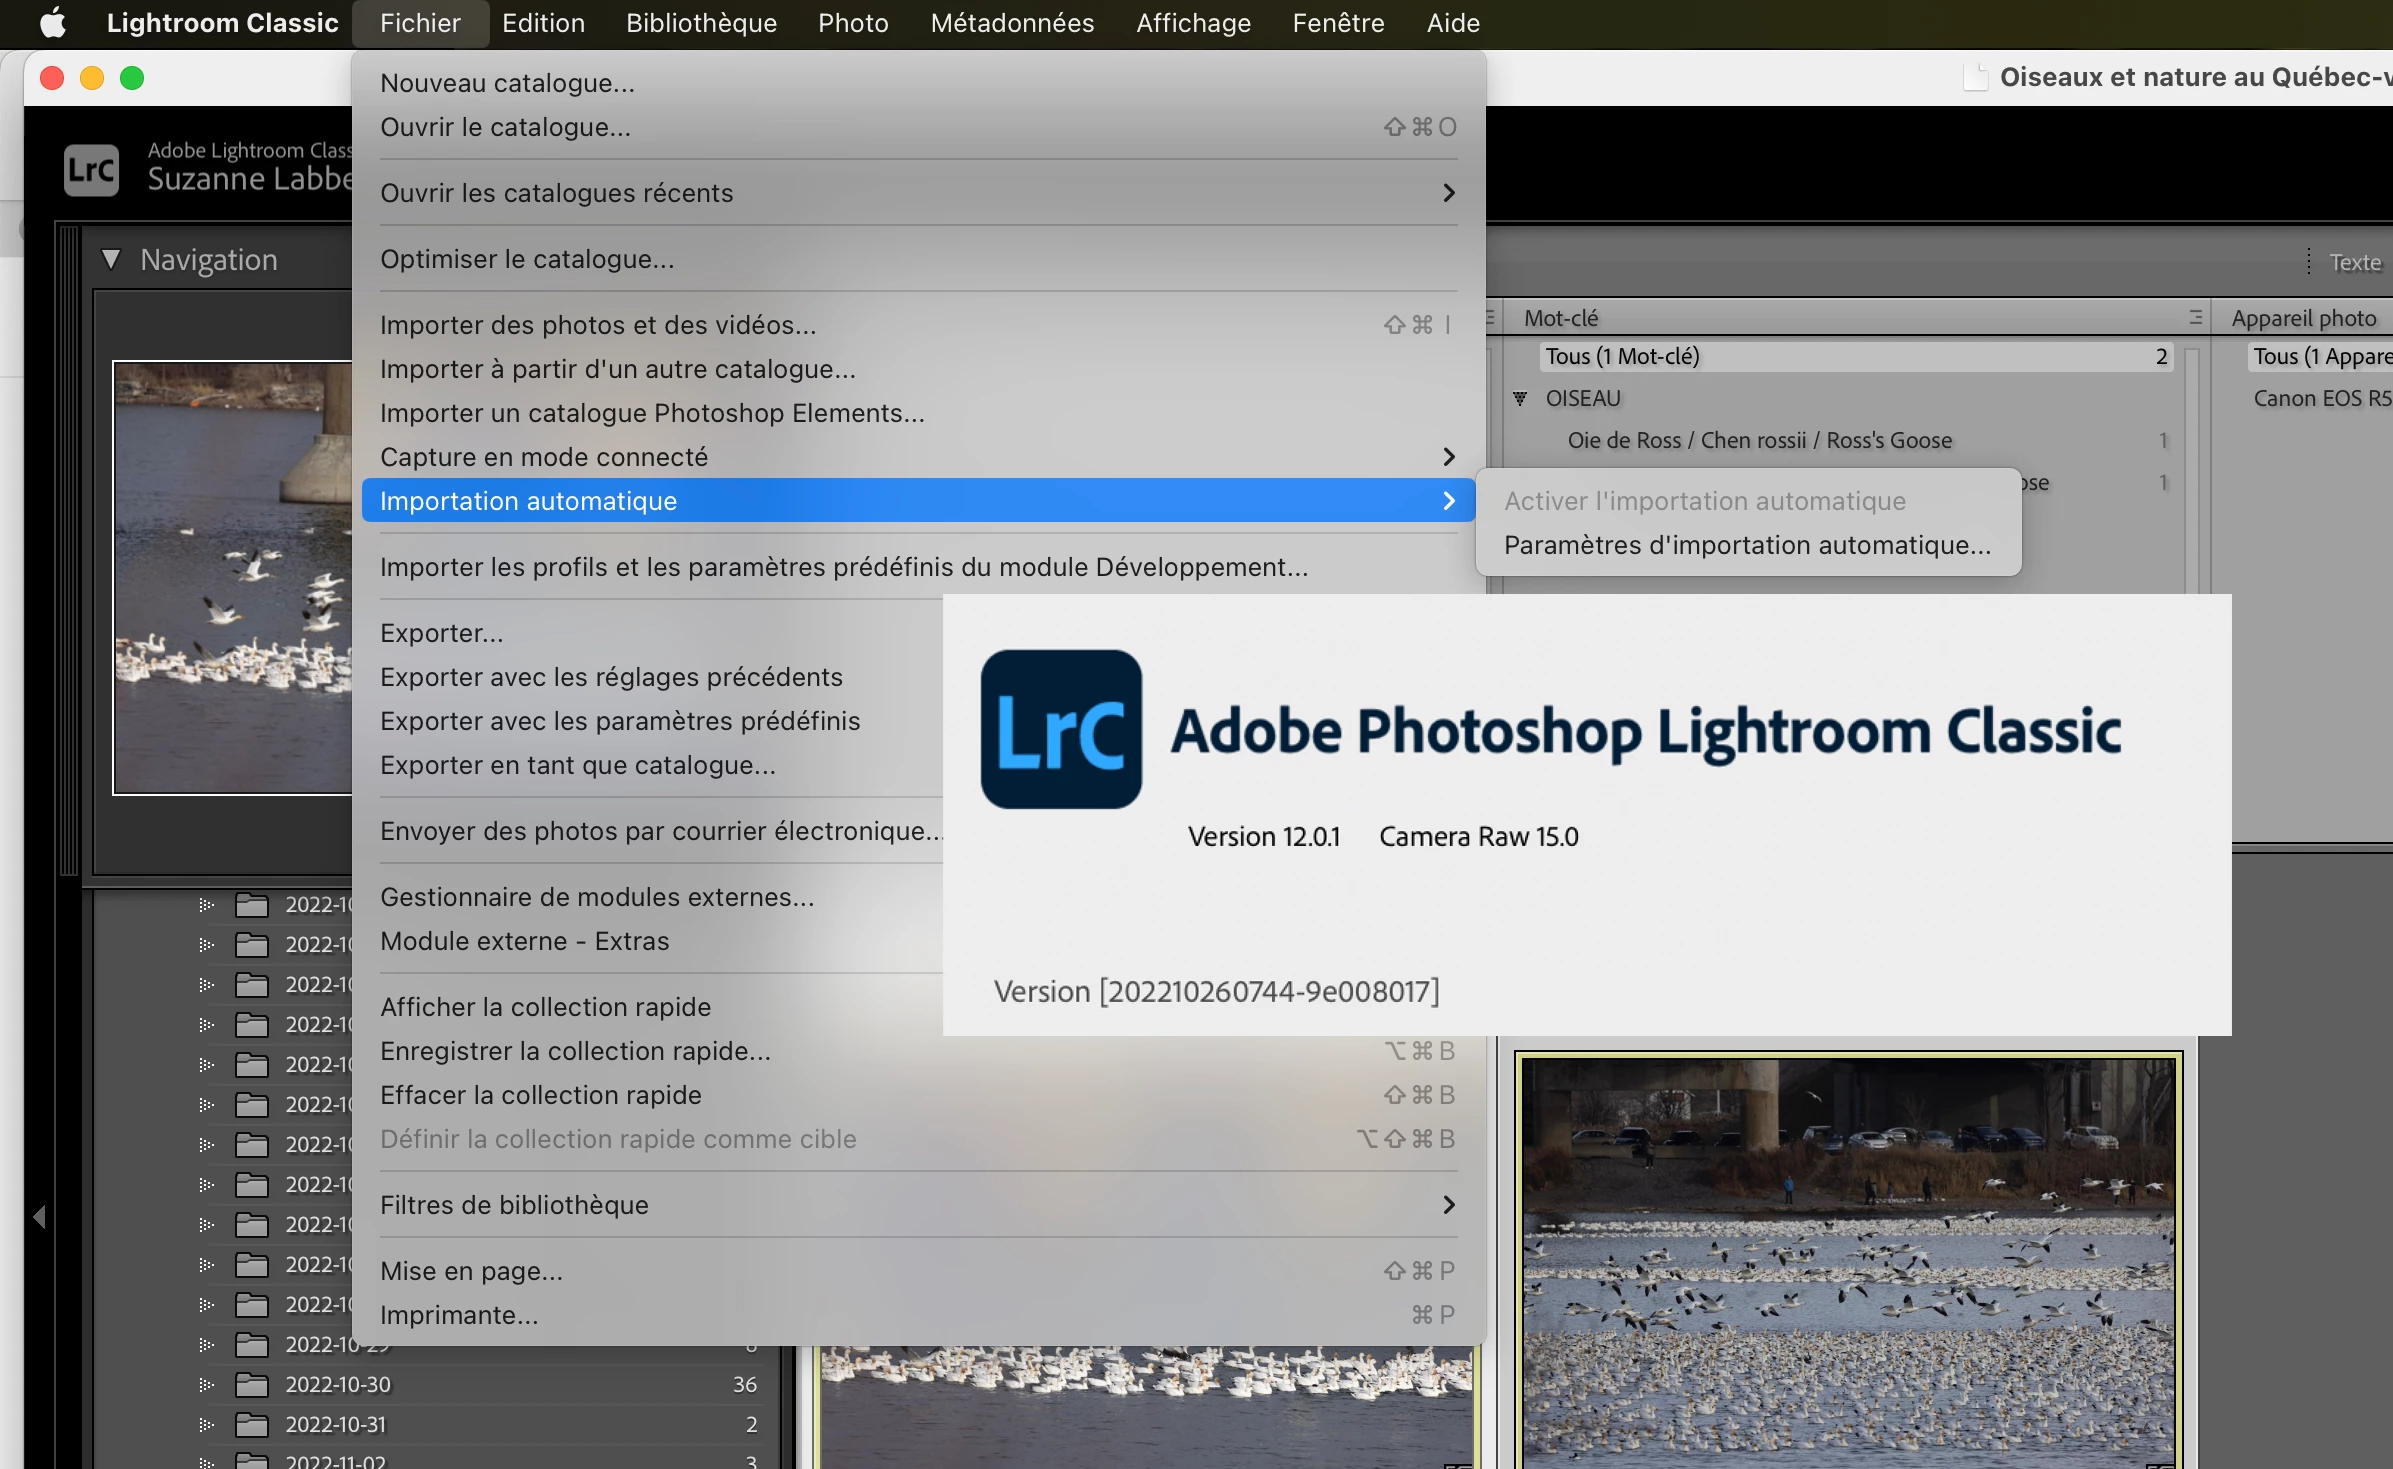Click the 2022-10-30 folder icon
This screenshot has height=1469, width=2393.
[x=251, y=1385]
